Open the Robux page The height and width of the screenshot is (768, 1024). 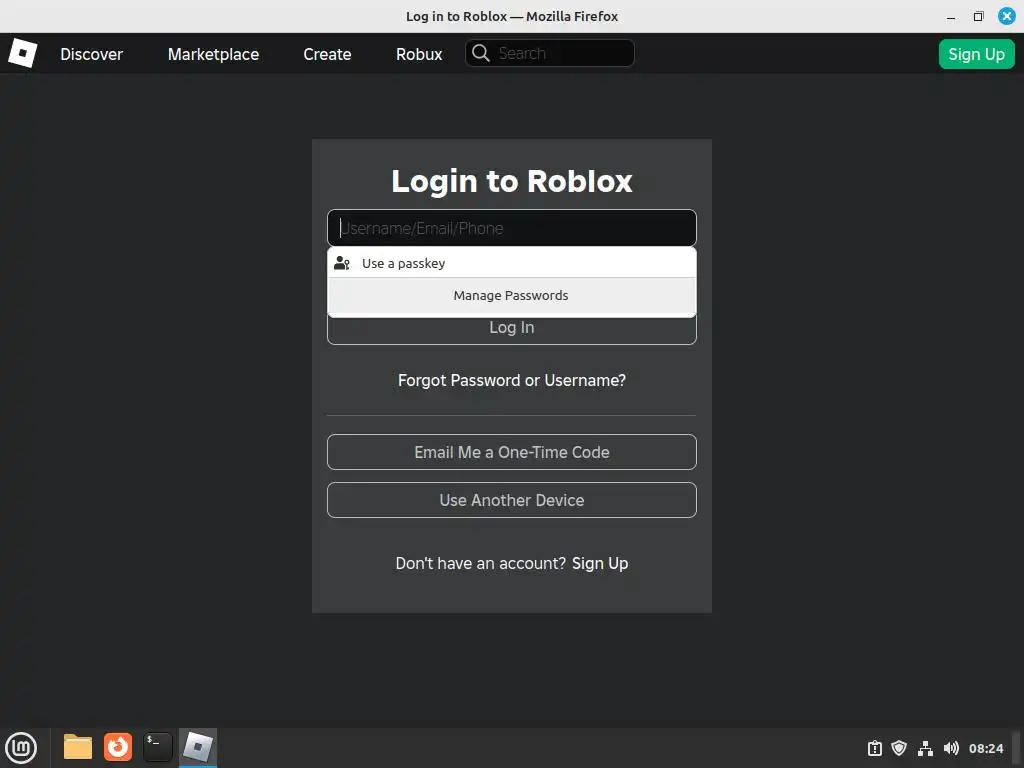419,54
